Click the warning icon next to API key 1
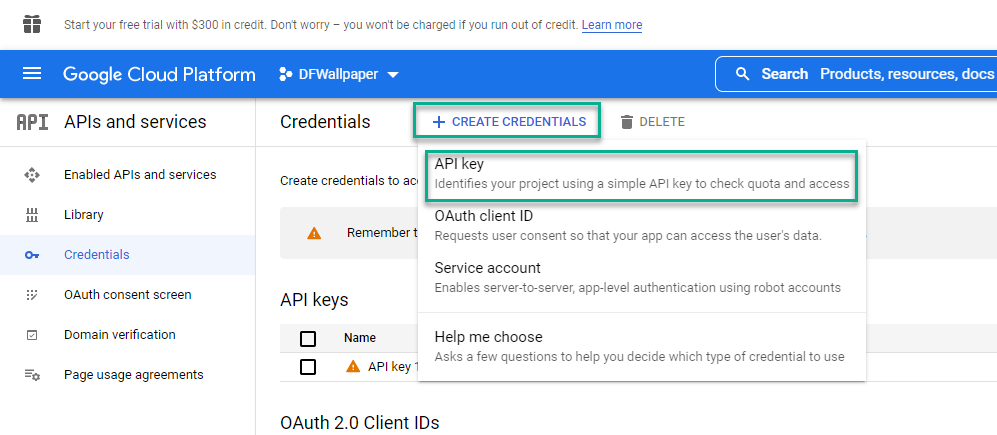997x435 pixels. [353, 367]
